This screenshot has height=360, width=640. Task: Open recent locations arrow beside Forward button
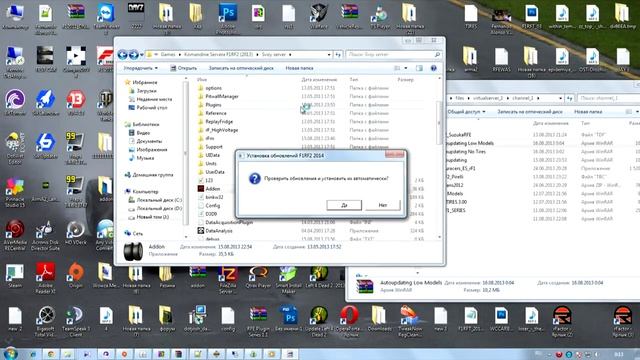click(x=142, y=55)
